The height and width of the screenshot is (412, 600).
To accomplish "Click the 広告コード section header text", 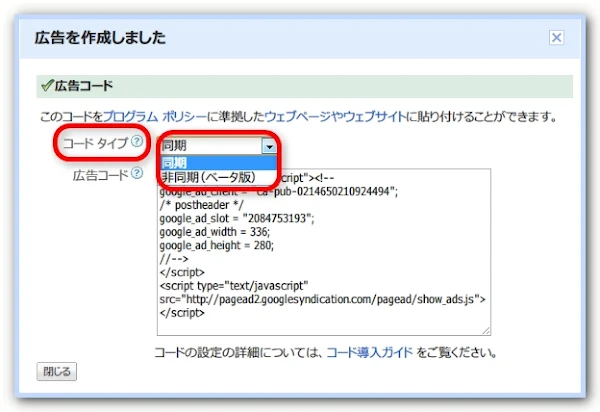I will coord(84,86).
